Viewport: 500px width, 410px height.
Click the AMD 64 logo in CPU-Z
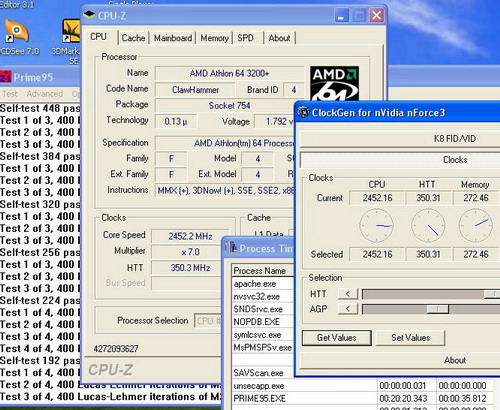point(334,84)
